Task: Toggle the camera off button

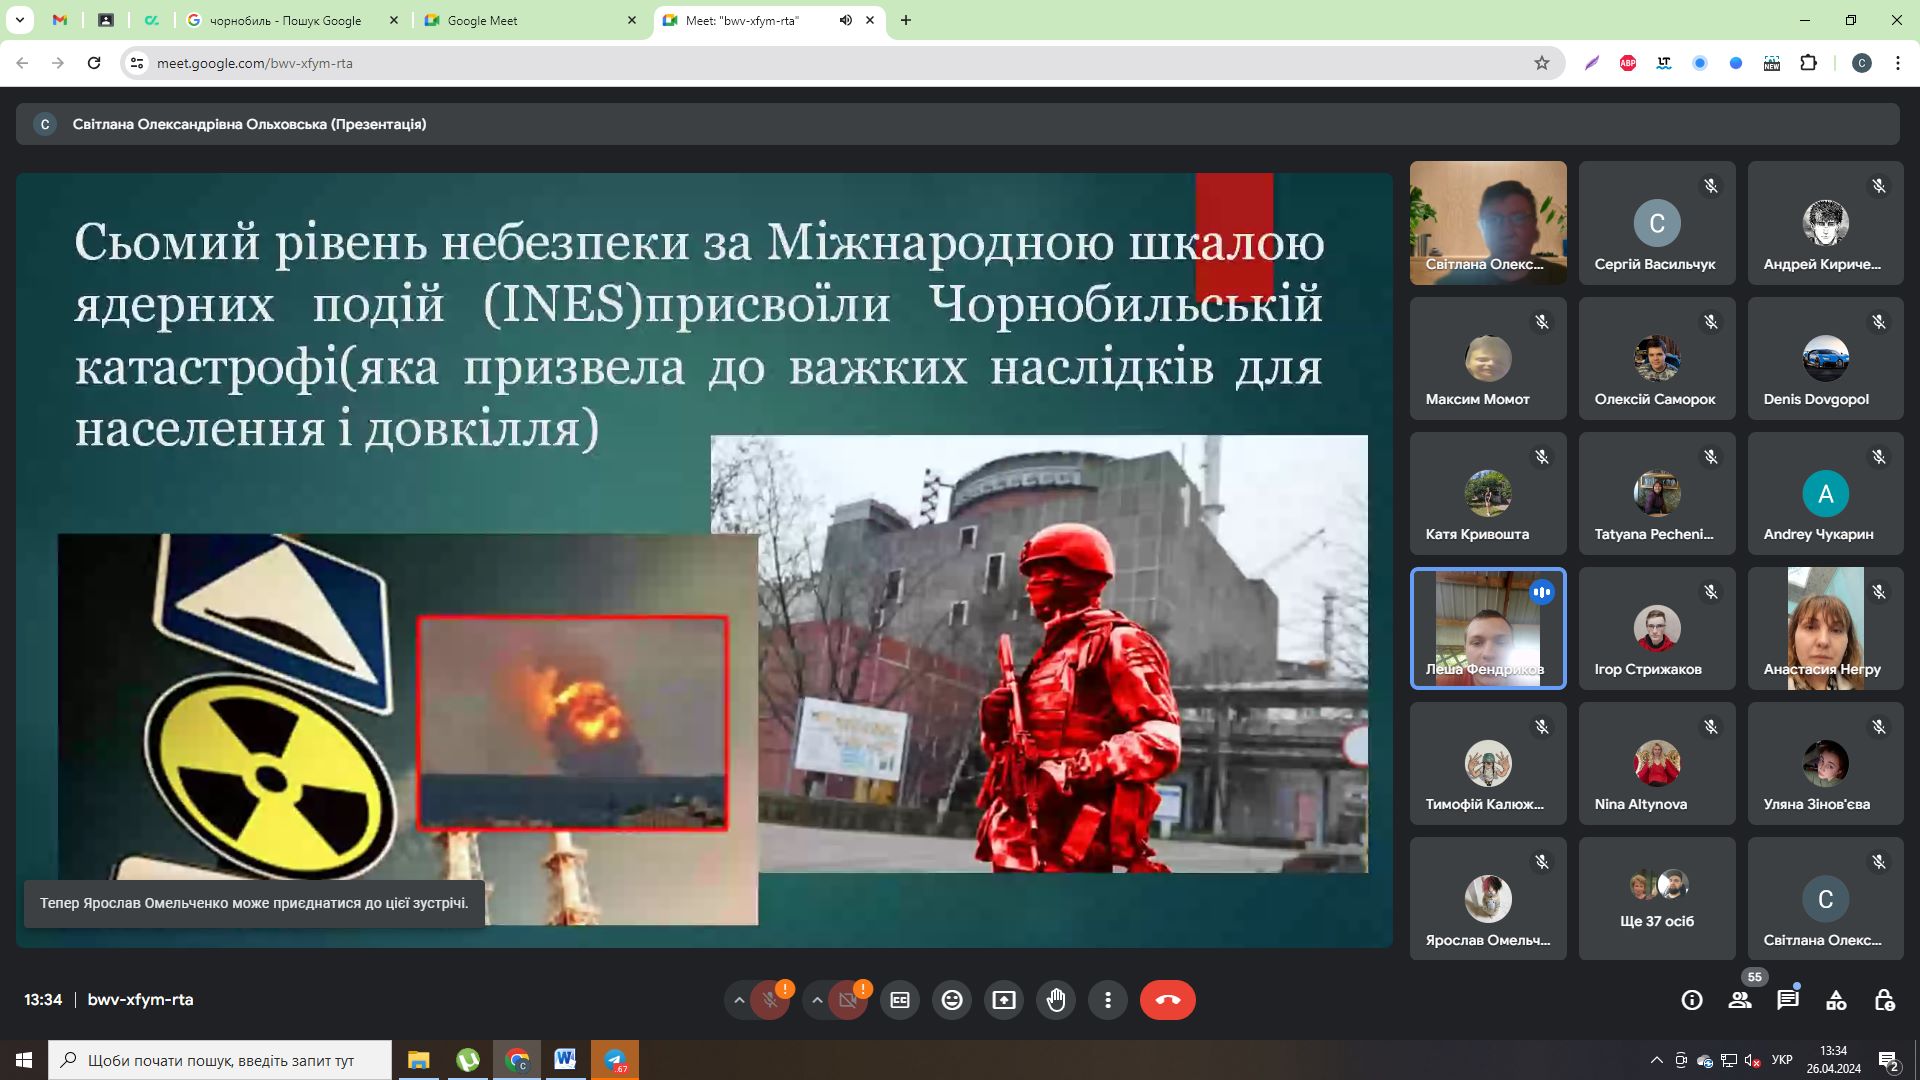Action: click(848, 1000)
